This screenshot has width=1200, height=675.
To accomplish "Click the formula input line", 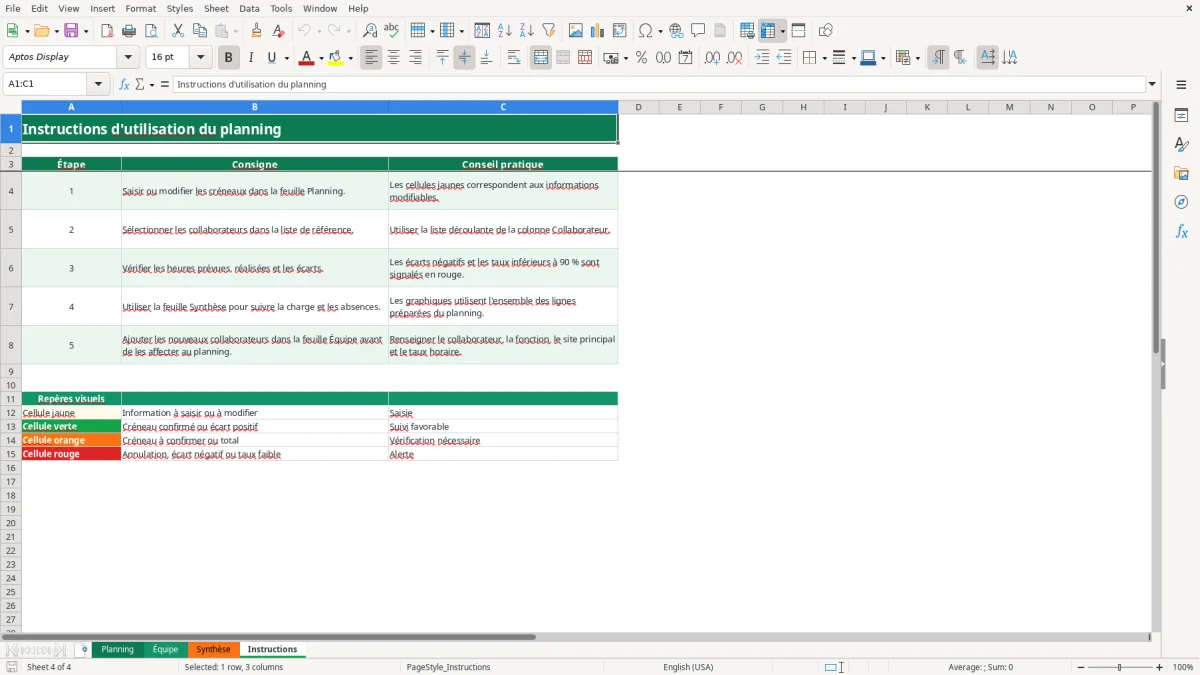I will click(x=659, y=84).
